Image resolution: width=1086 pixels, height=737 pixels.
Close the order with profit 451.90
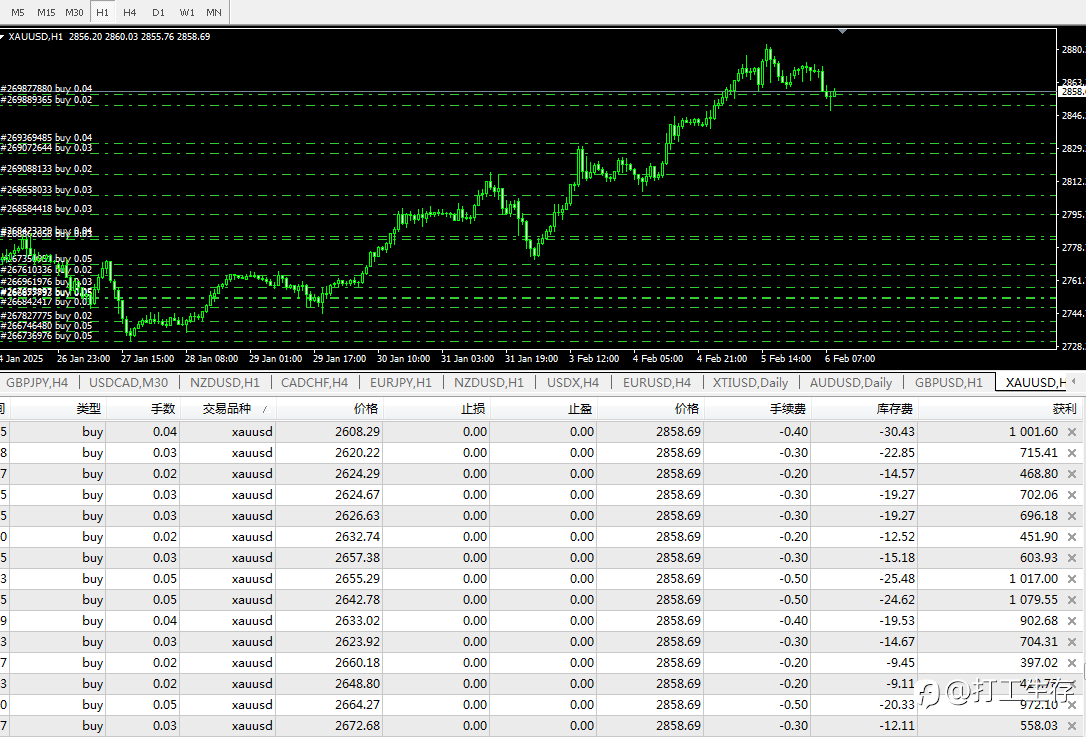pos(1071,537)
